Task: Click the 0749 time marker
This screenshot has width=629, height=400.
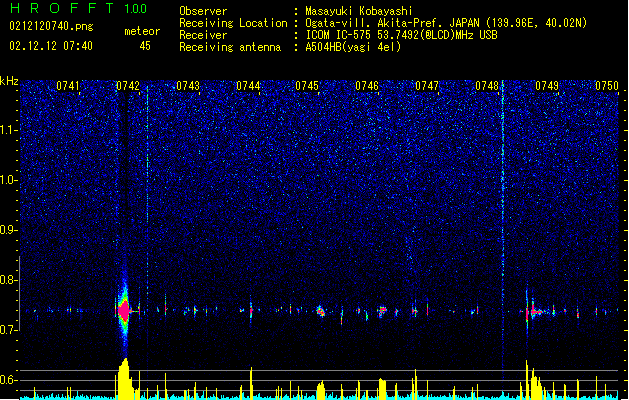Action: (547, 86)
